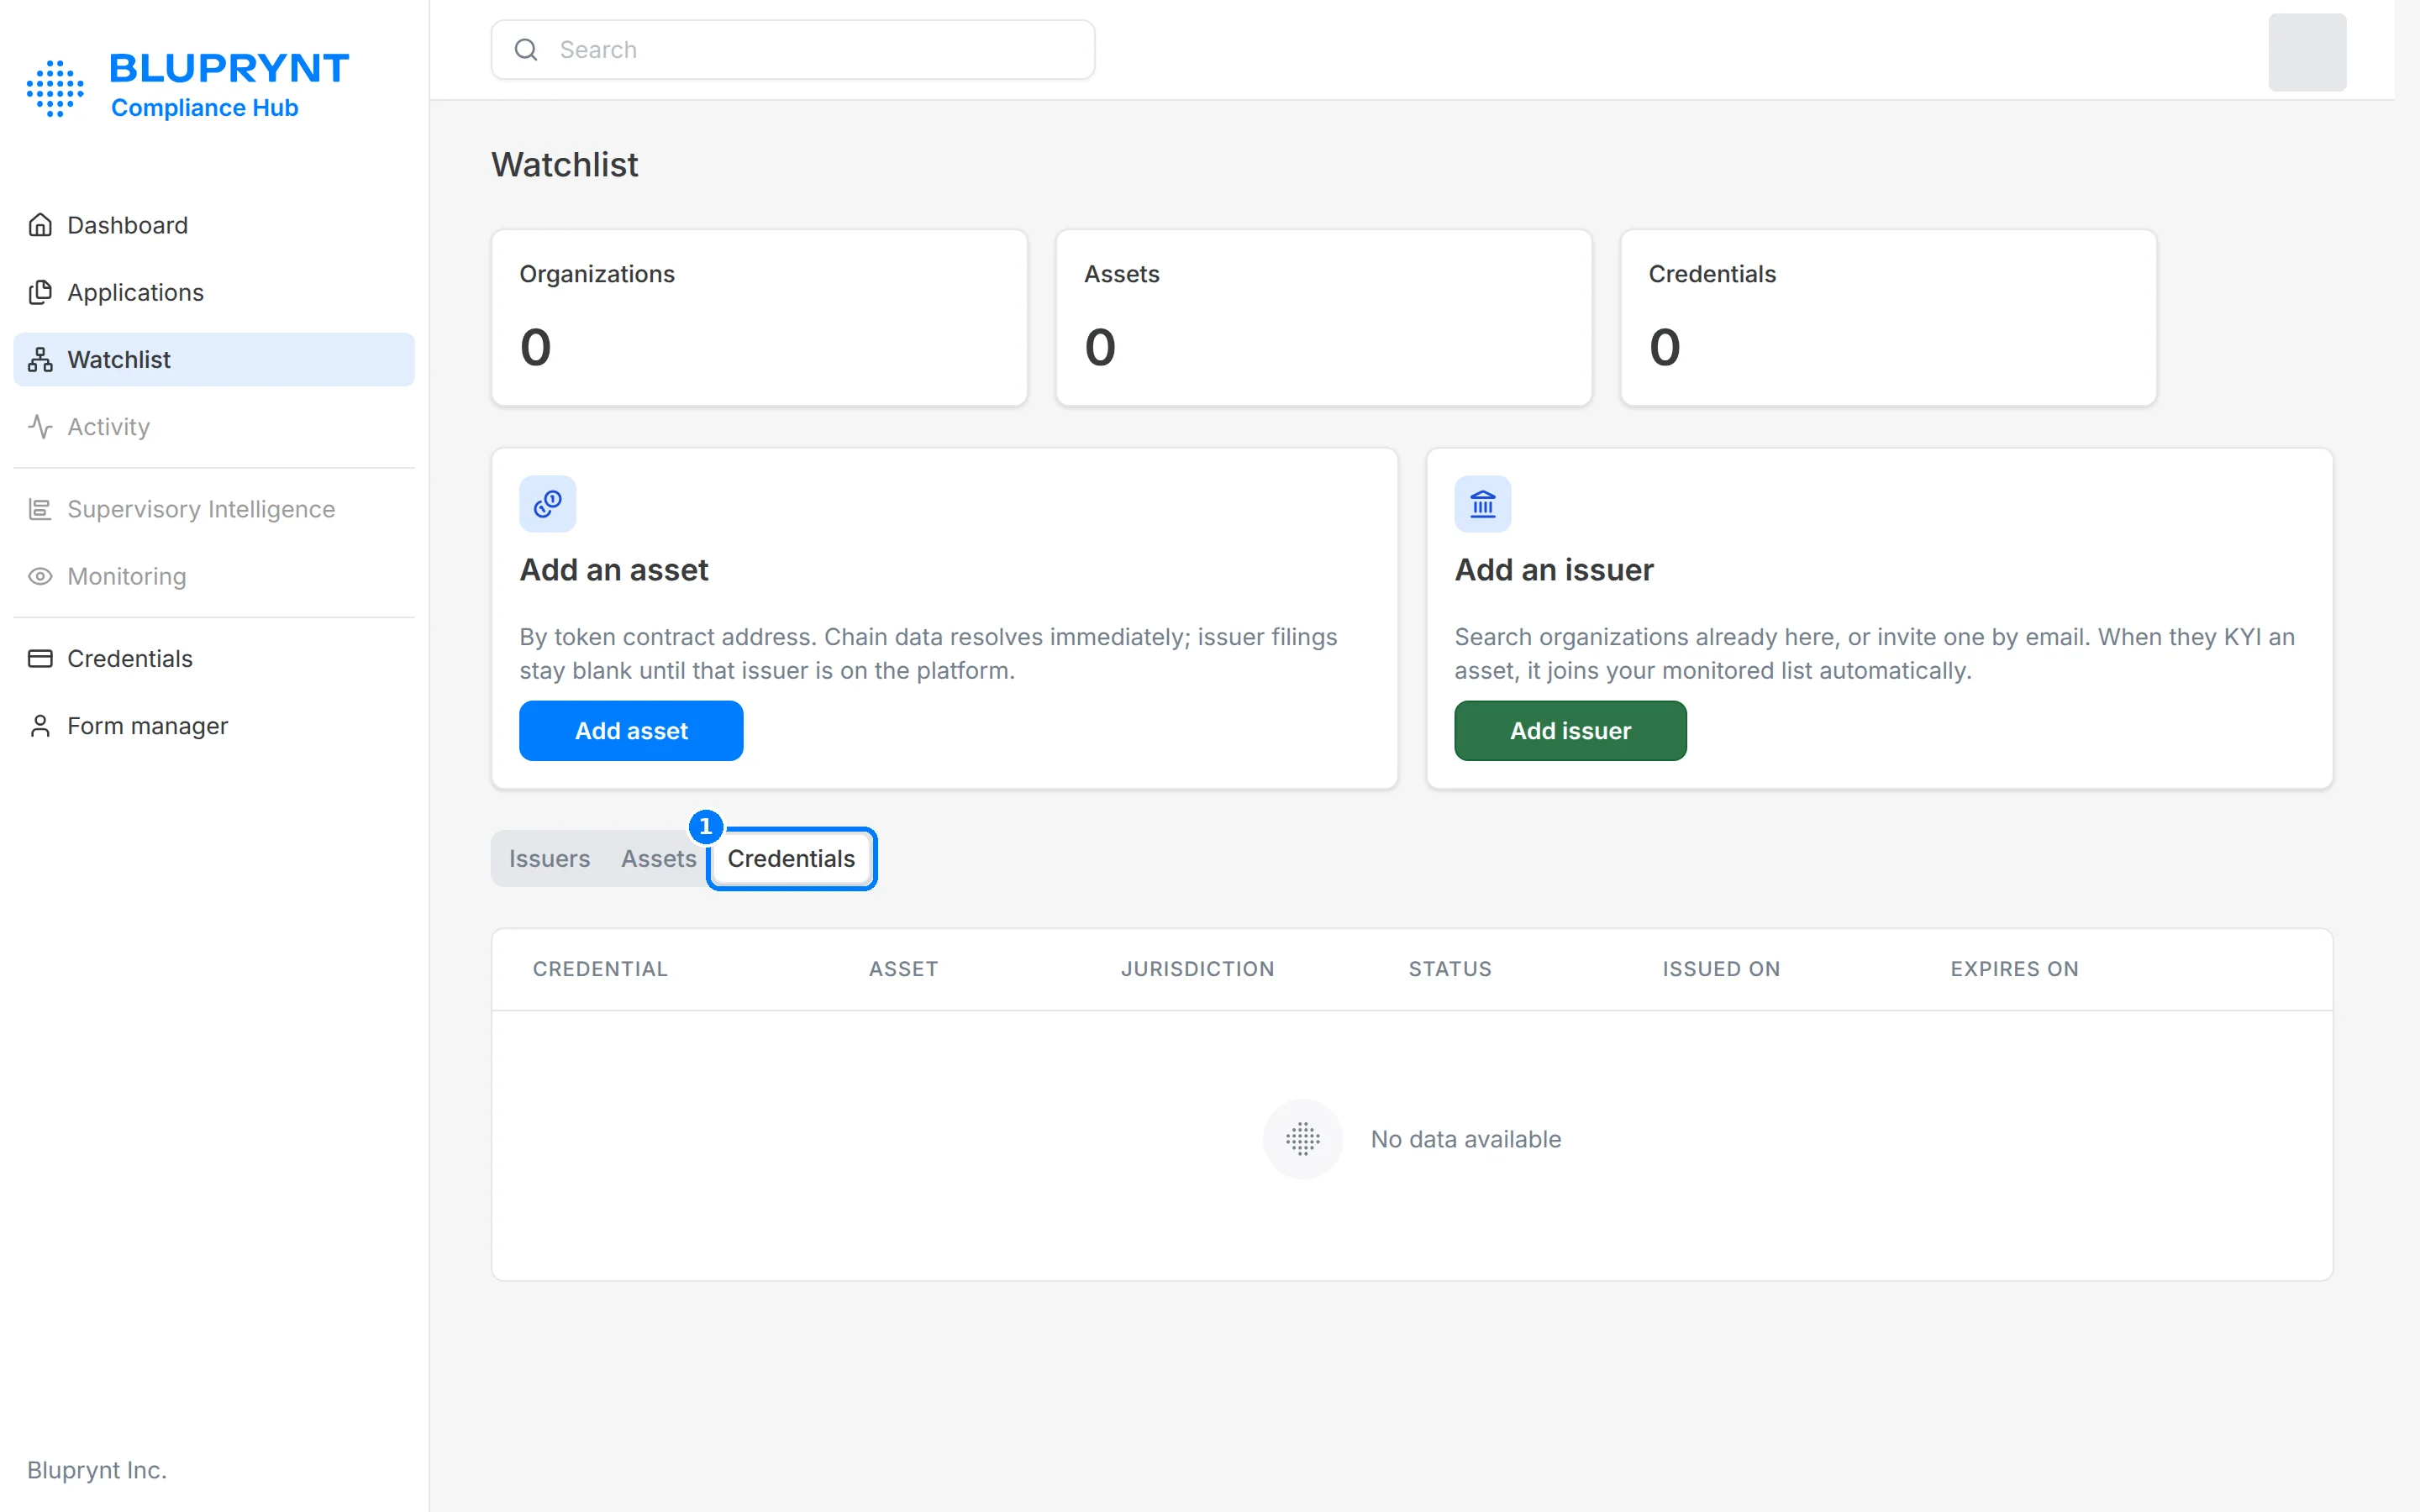Open Applications from the sidebar

tap(214, 292)
